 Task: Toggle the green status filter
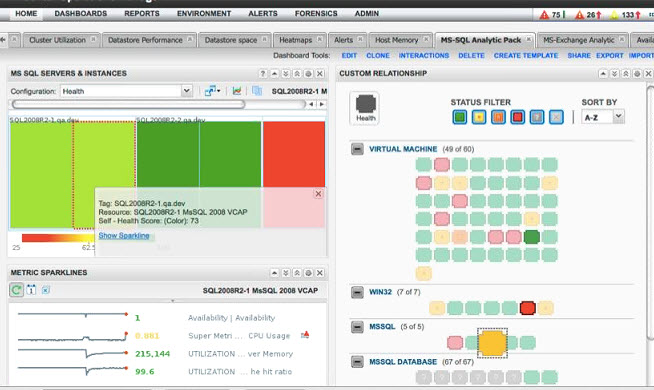click(460, 117)
